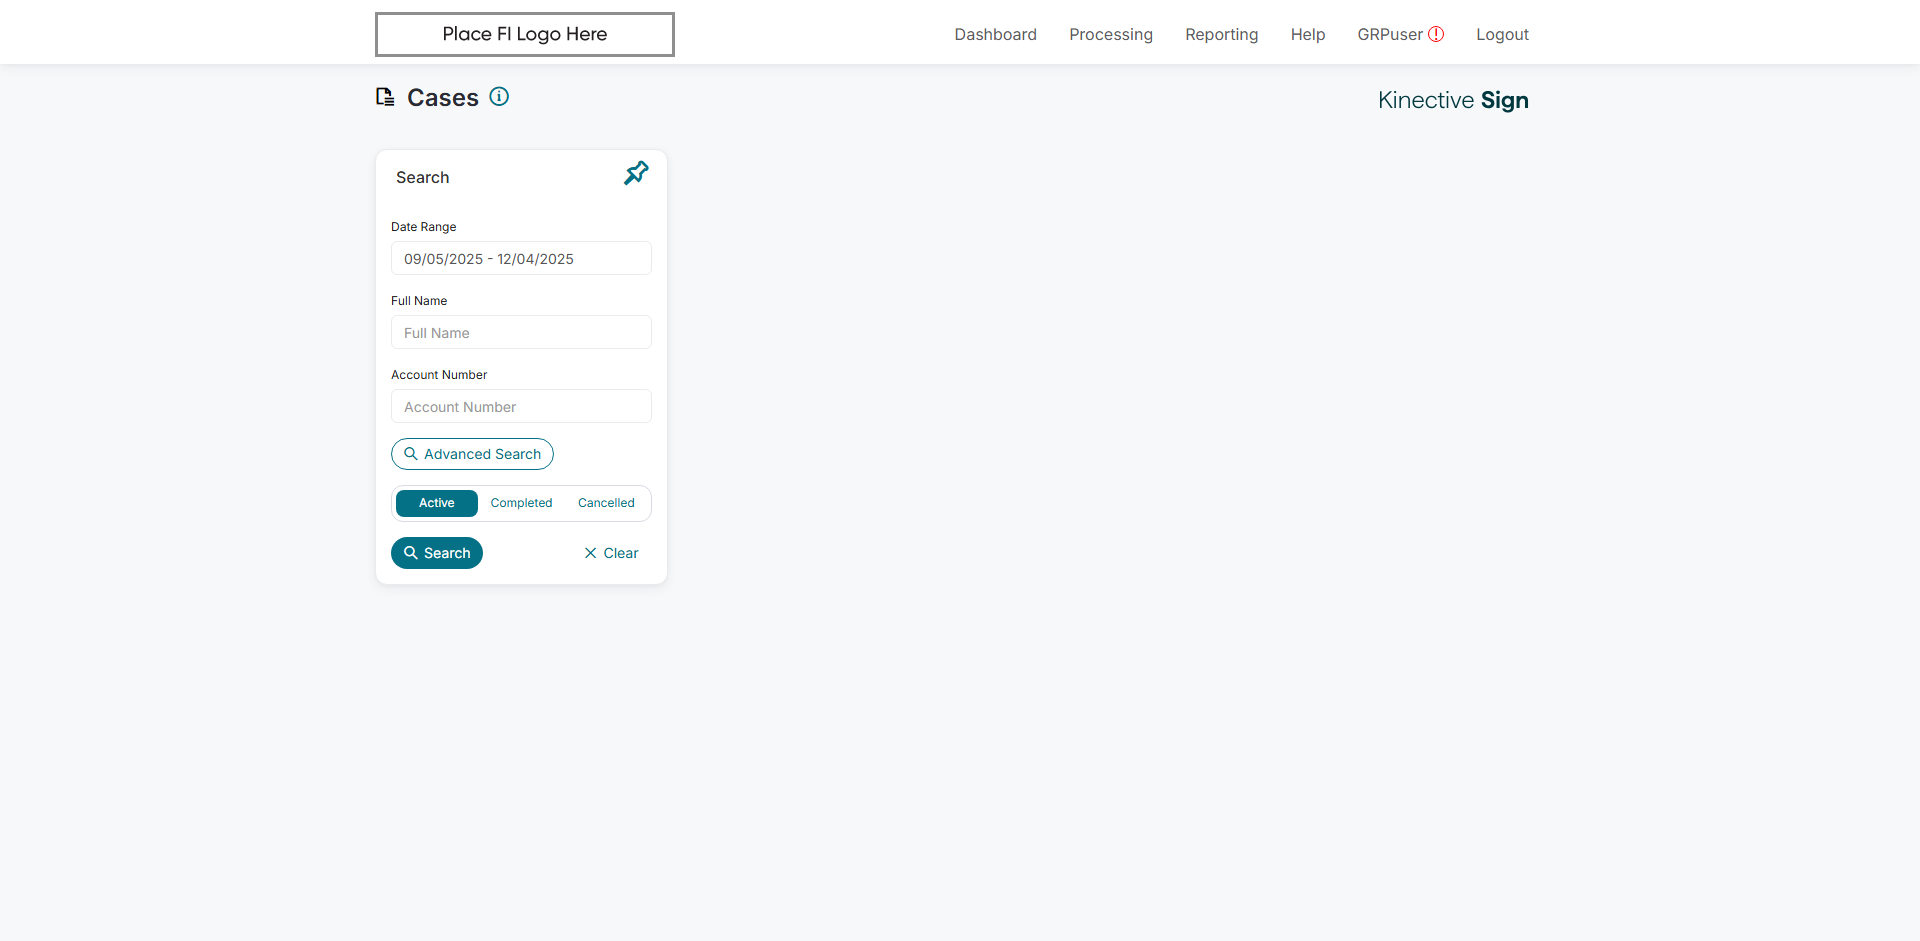Click the Cases page heading
The height and width of the screenshot is (941, 1920).
click(x=443, y=97)
